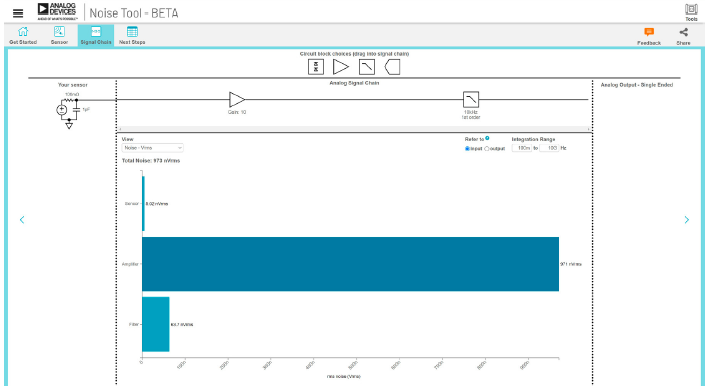This screenshot has width=709, height=388.
Task: Click the Share icon
Action: pos(683,36)
